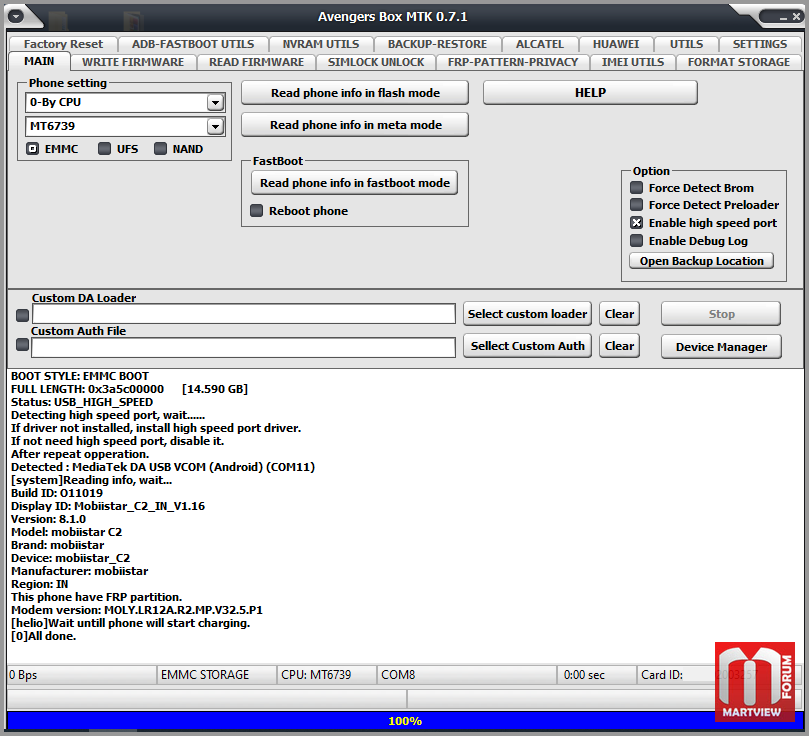The width and height of the screenshot is (809, 736).
Task: Focus the Custom DA Loader input field
Action: [x=244, y=314]
